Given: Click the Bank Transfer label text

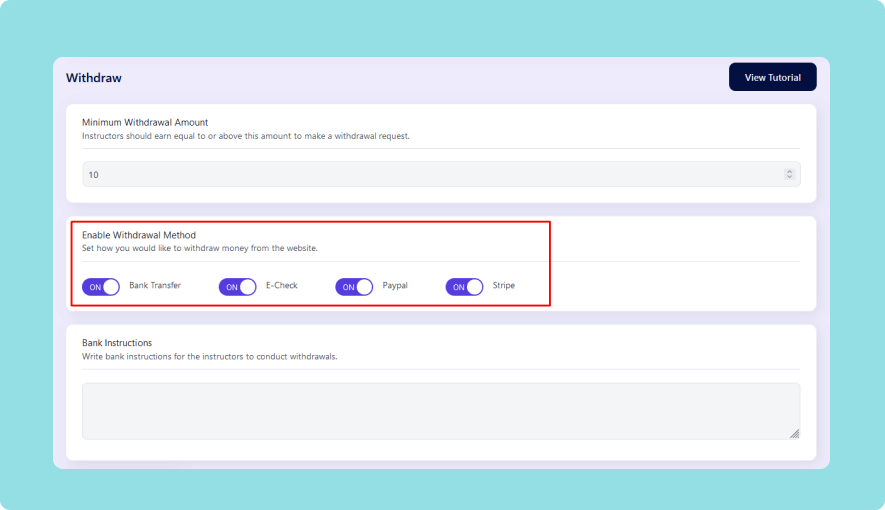Looking at the screenshot, I should (155, 286).
